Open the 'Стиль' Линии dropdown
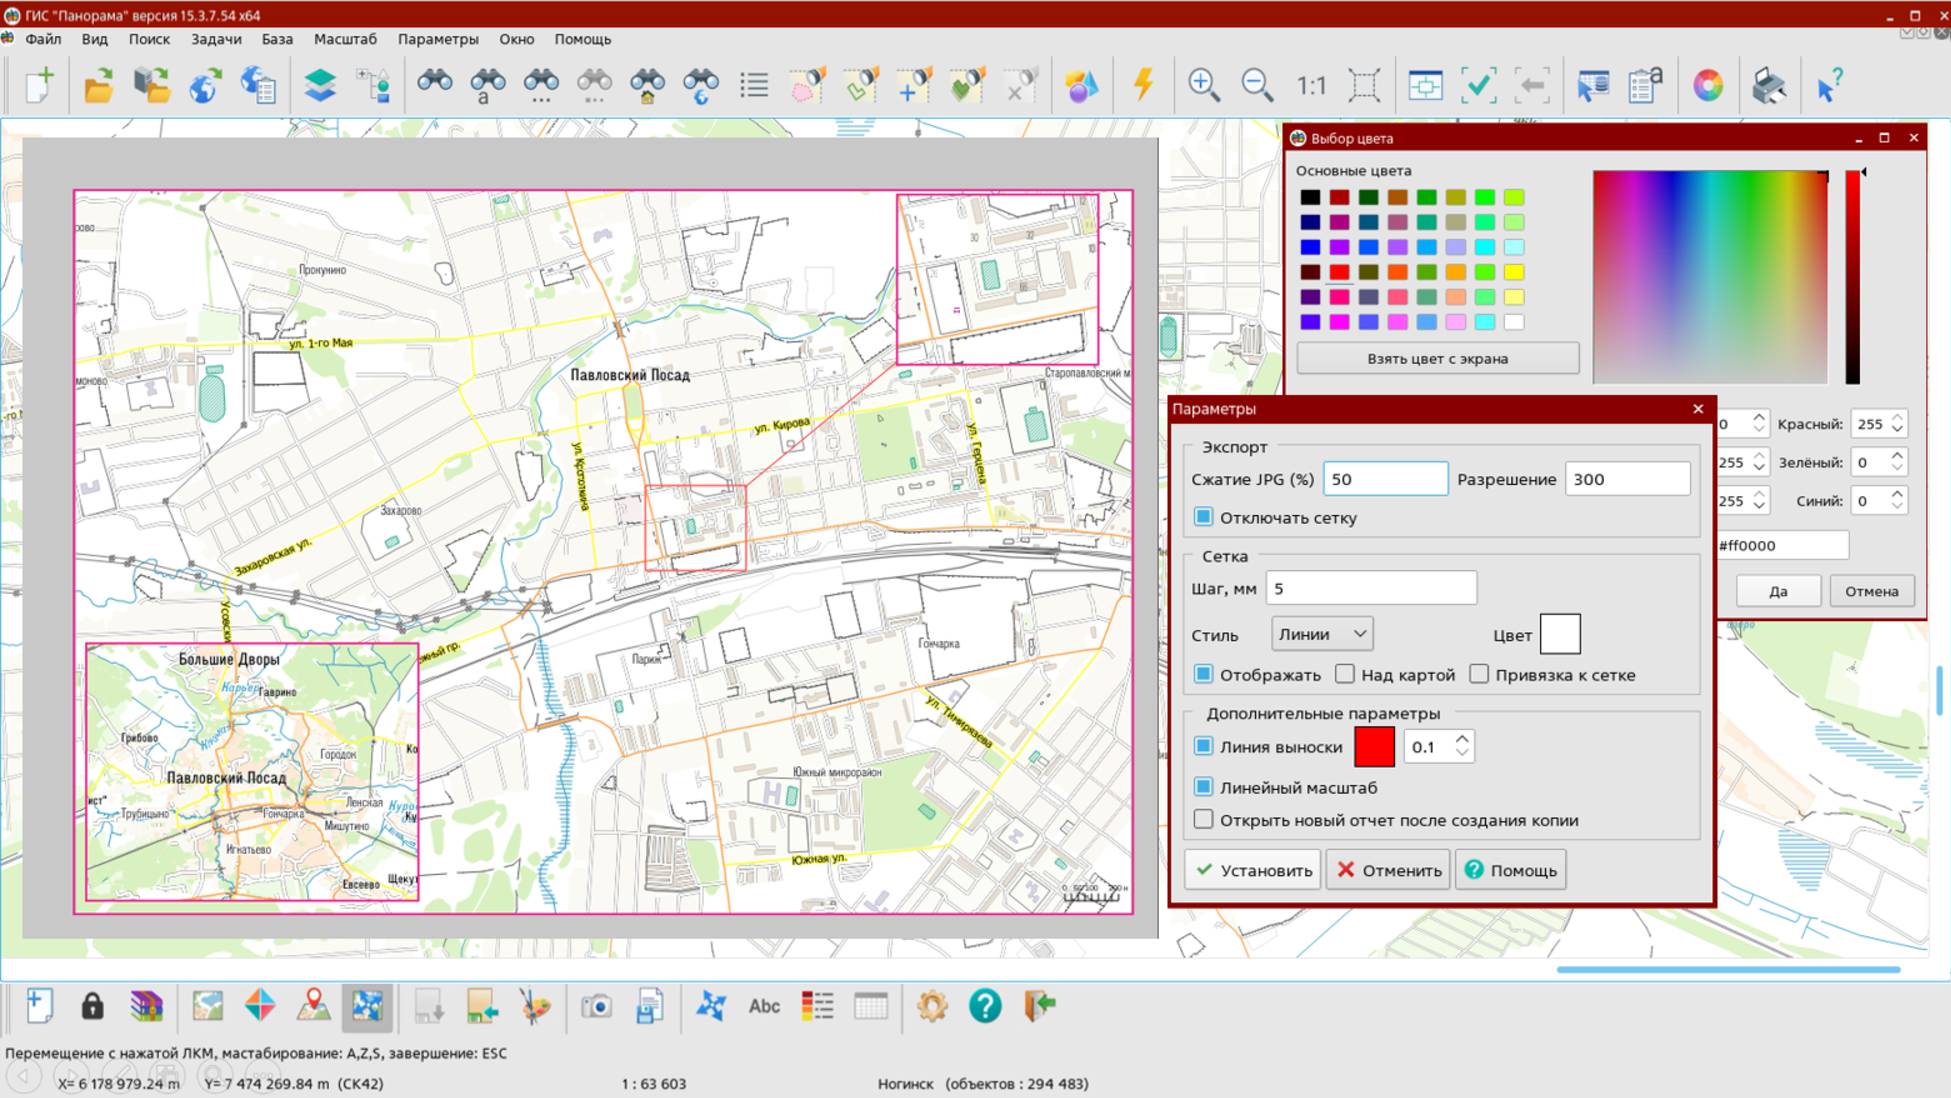The height and width of the screenshot is (1098, 1951). click(1322, 634)
